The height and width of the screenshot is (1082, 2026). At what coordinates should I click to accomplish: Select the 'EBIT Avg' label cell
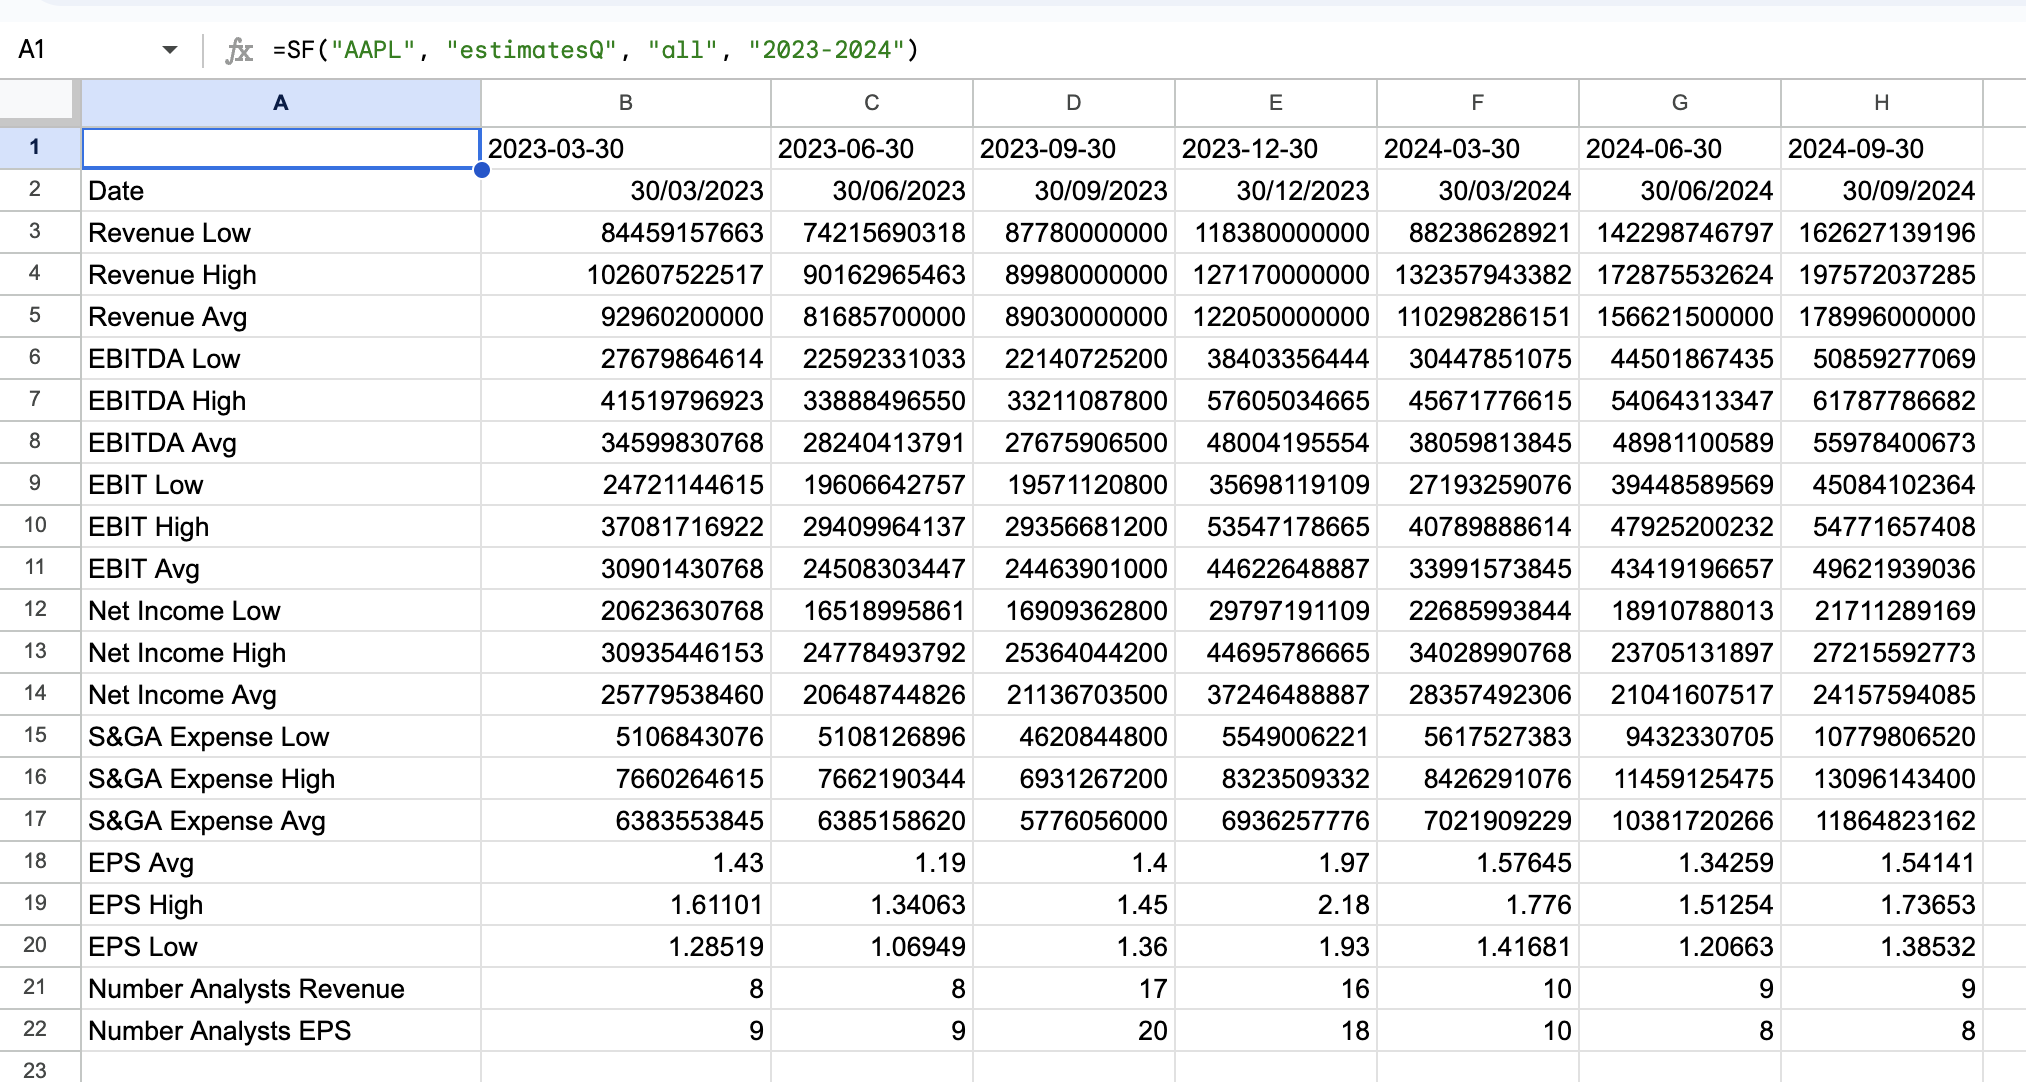pos(281,568)
